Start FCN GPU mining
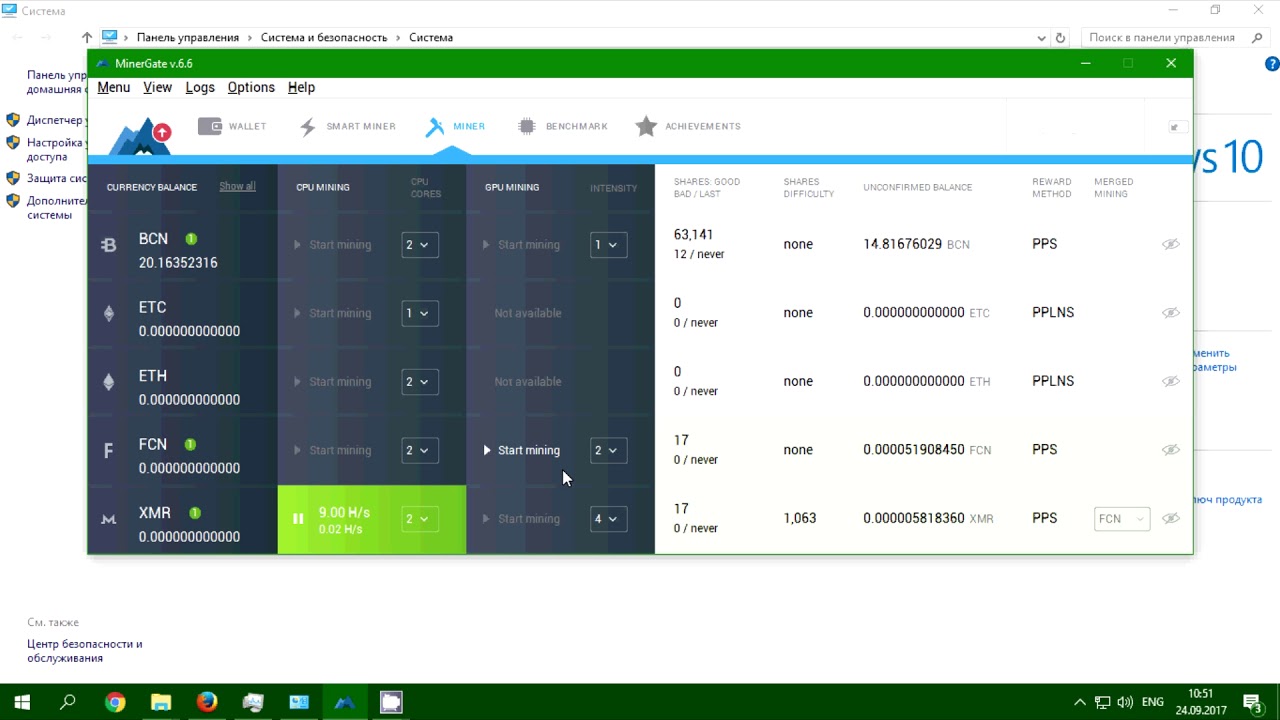Viewport: 1280px width, 720px height. (521, 450)
